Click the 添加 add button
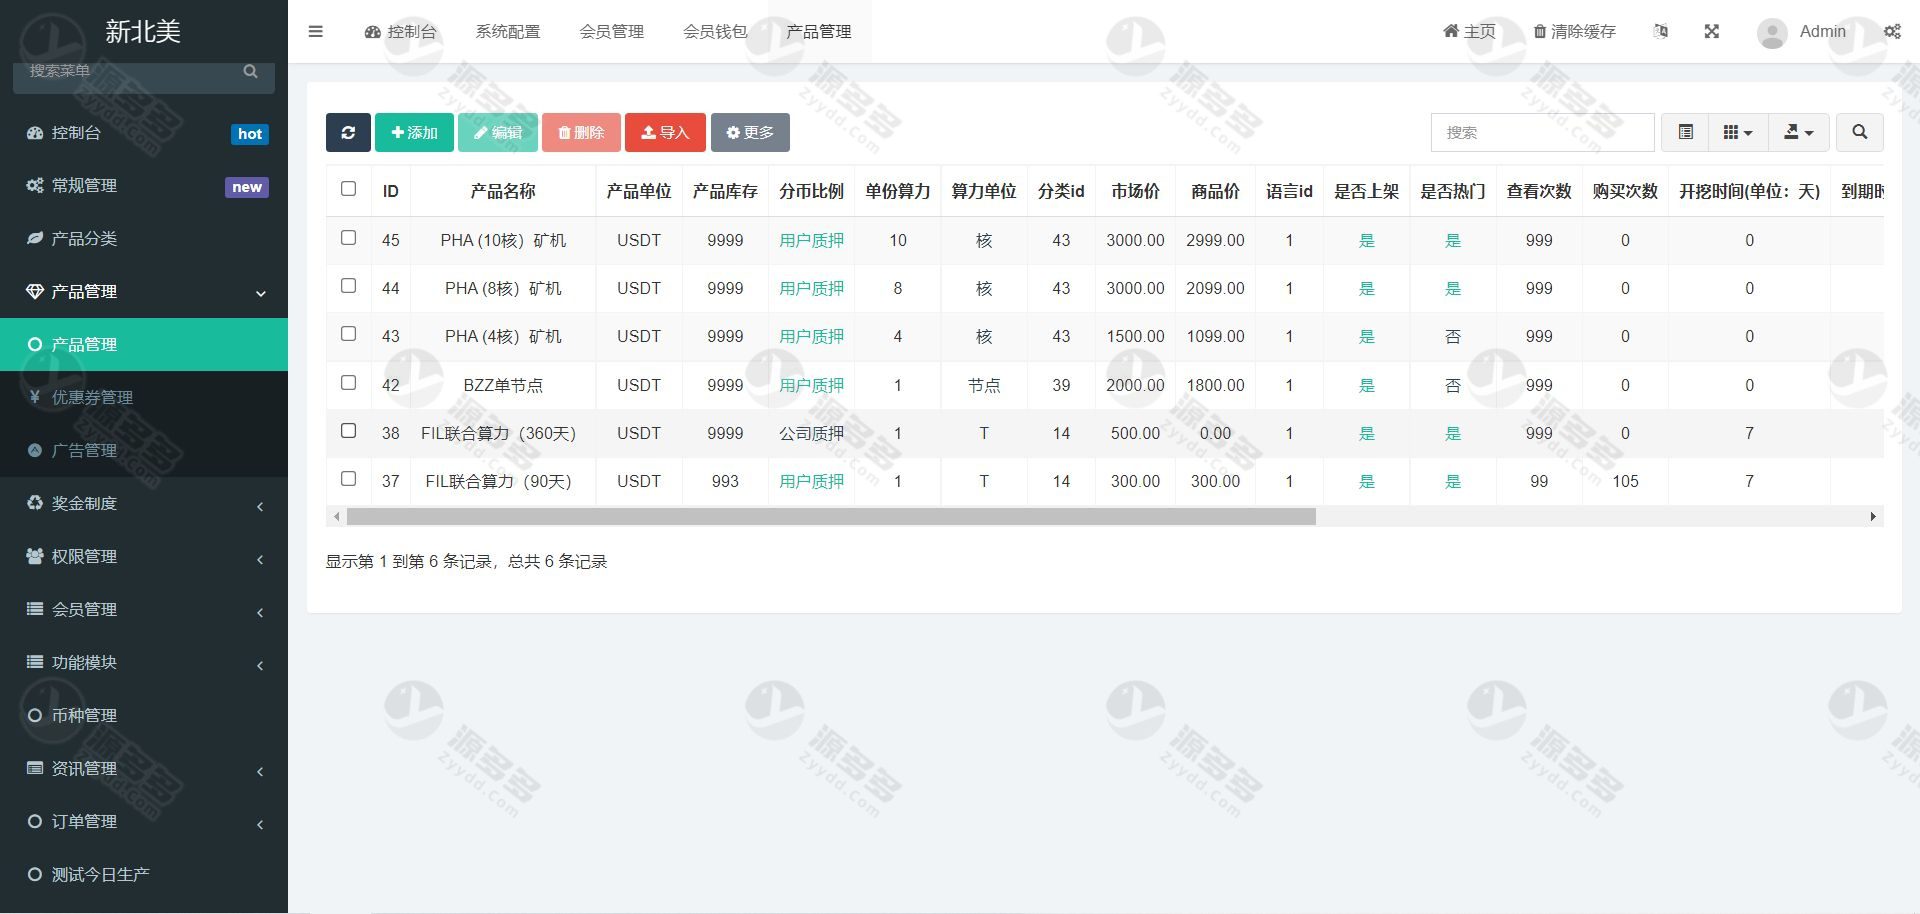This screenshot has width=1920, height=914. (414, 132)
